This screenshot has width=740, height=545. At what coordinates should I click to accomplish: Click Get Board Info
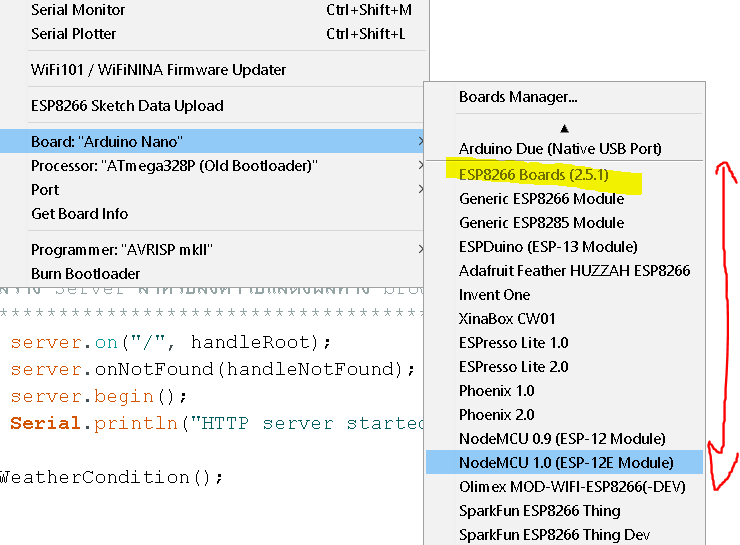(213, 214)
